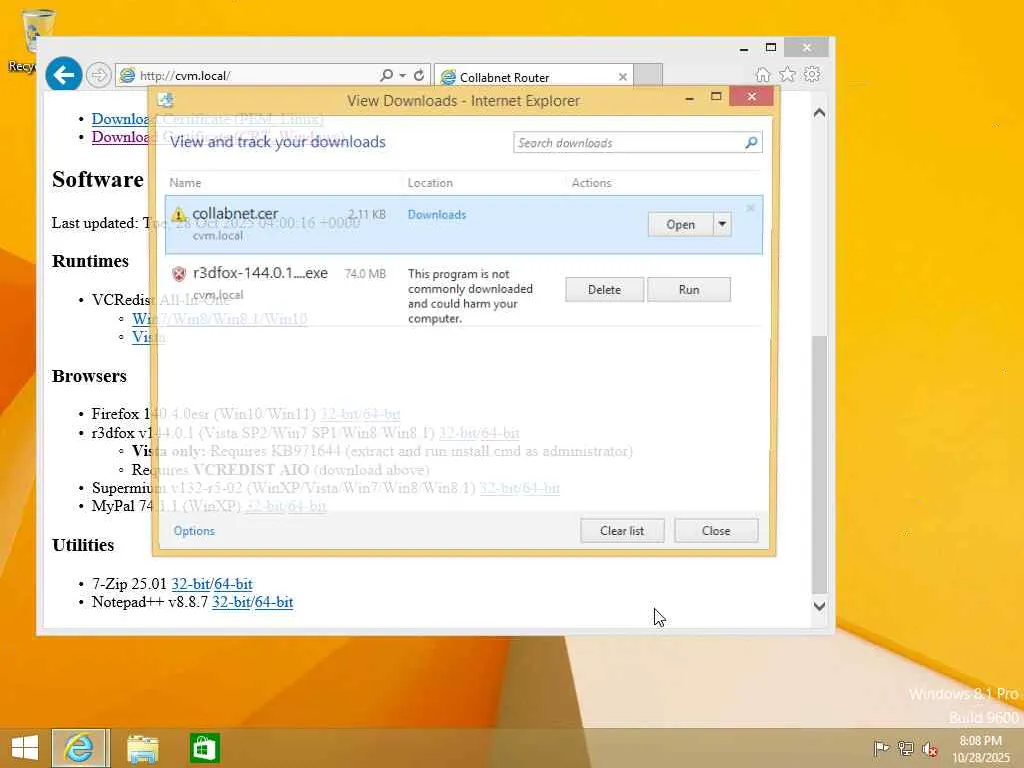Open File Explorer from the taskbar
Image resolution: width=1024 pixels, height=768 pixels.
click(142, 748)
